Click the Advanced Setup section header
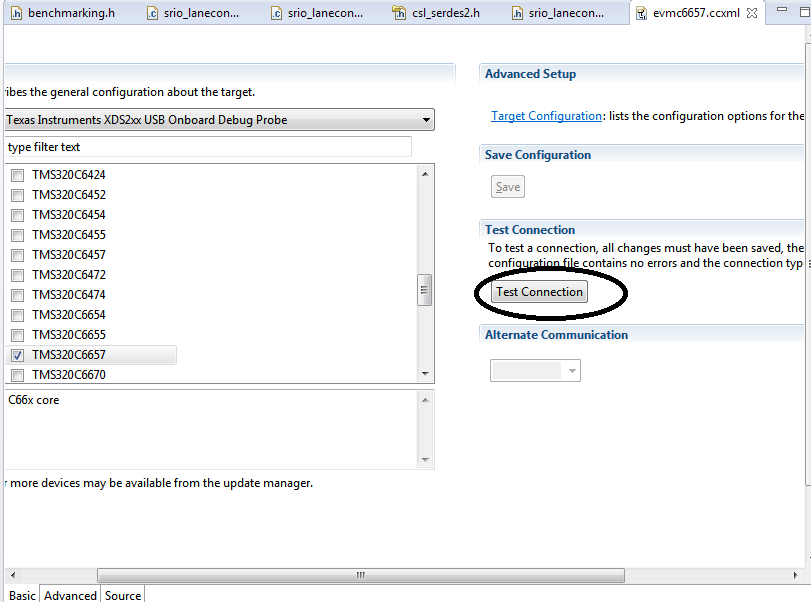The width and height of the screenshot is (811, 602). (530, 74)
